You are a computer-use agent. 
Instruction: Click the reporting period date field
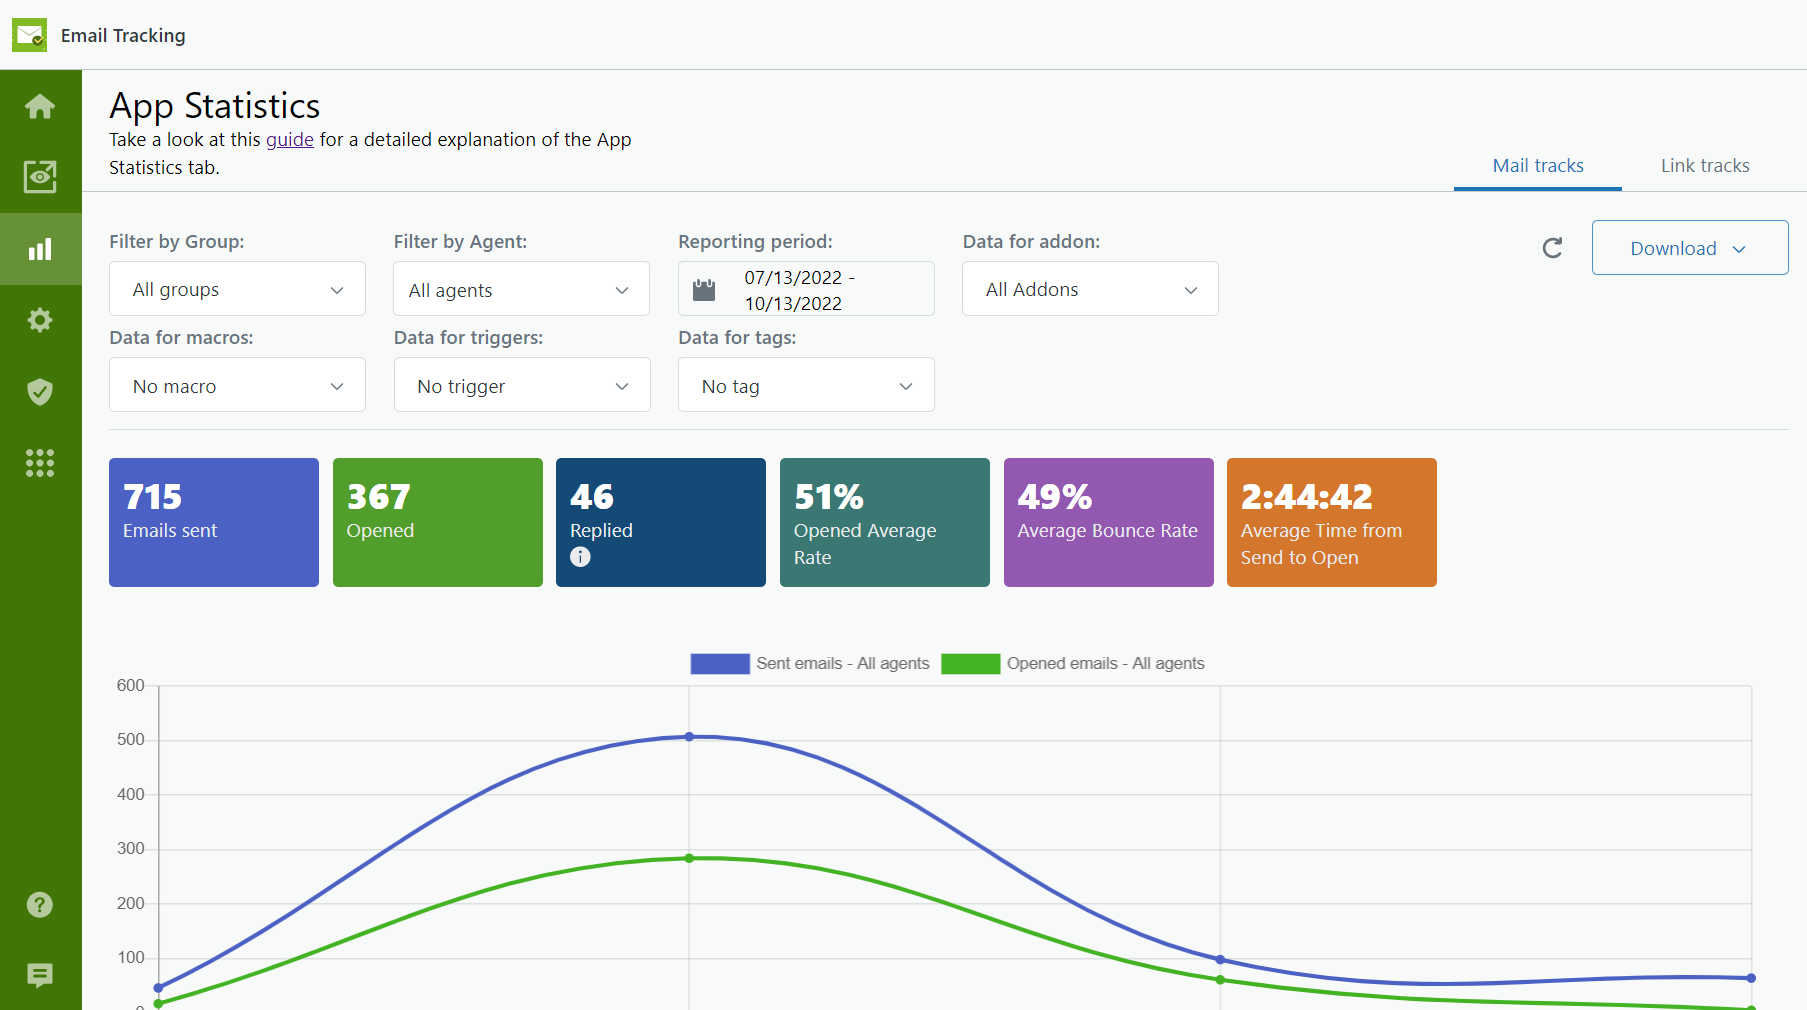point(806,289)
